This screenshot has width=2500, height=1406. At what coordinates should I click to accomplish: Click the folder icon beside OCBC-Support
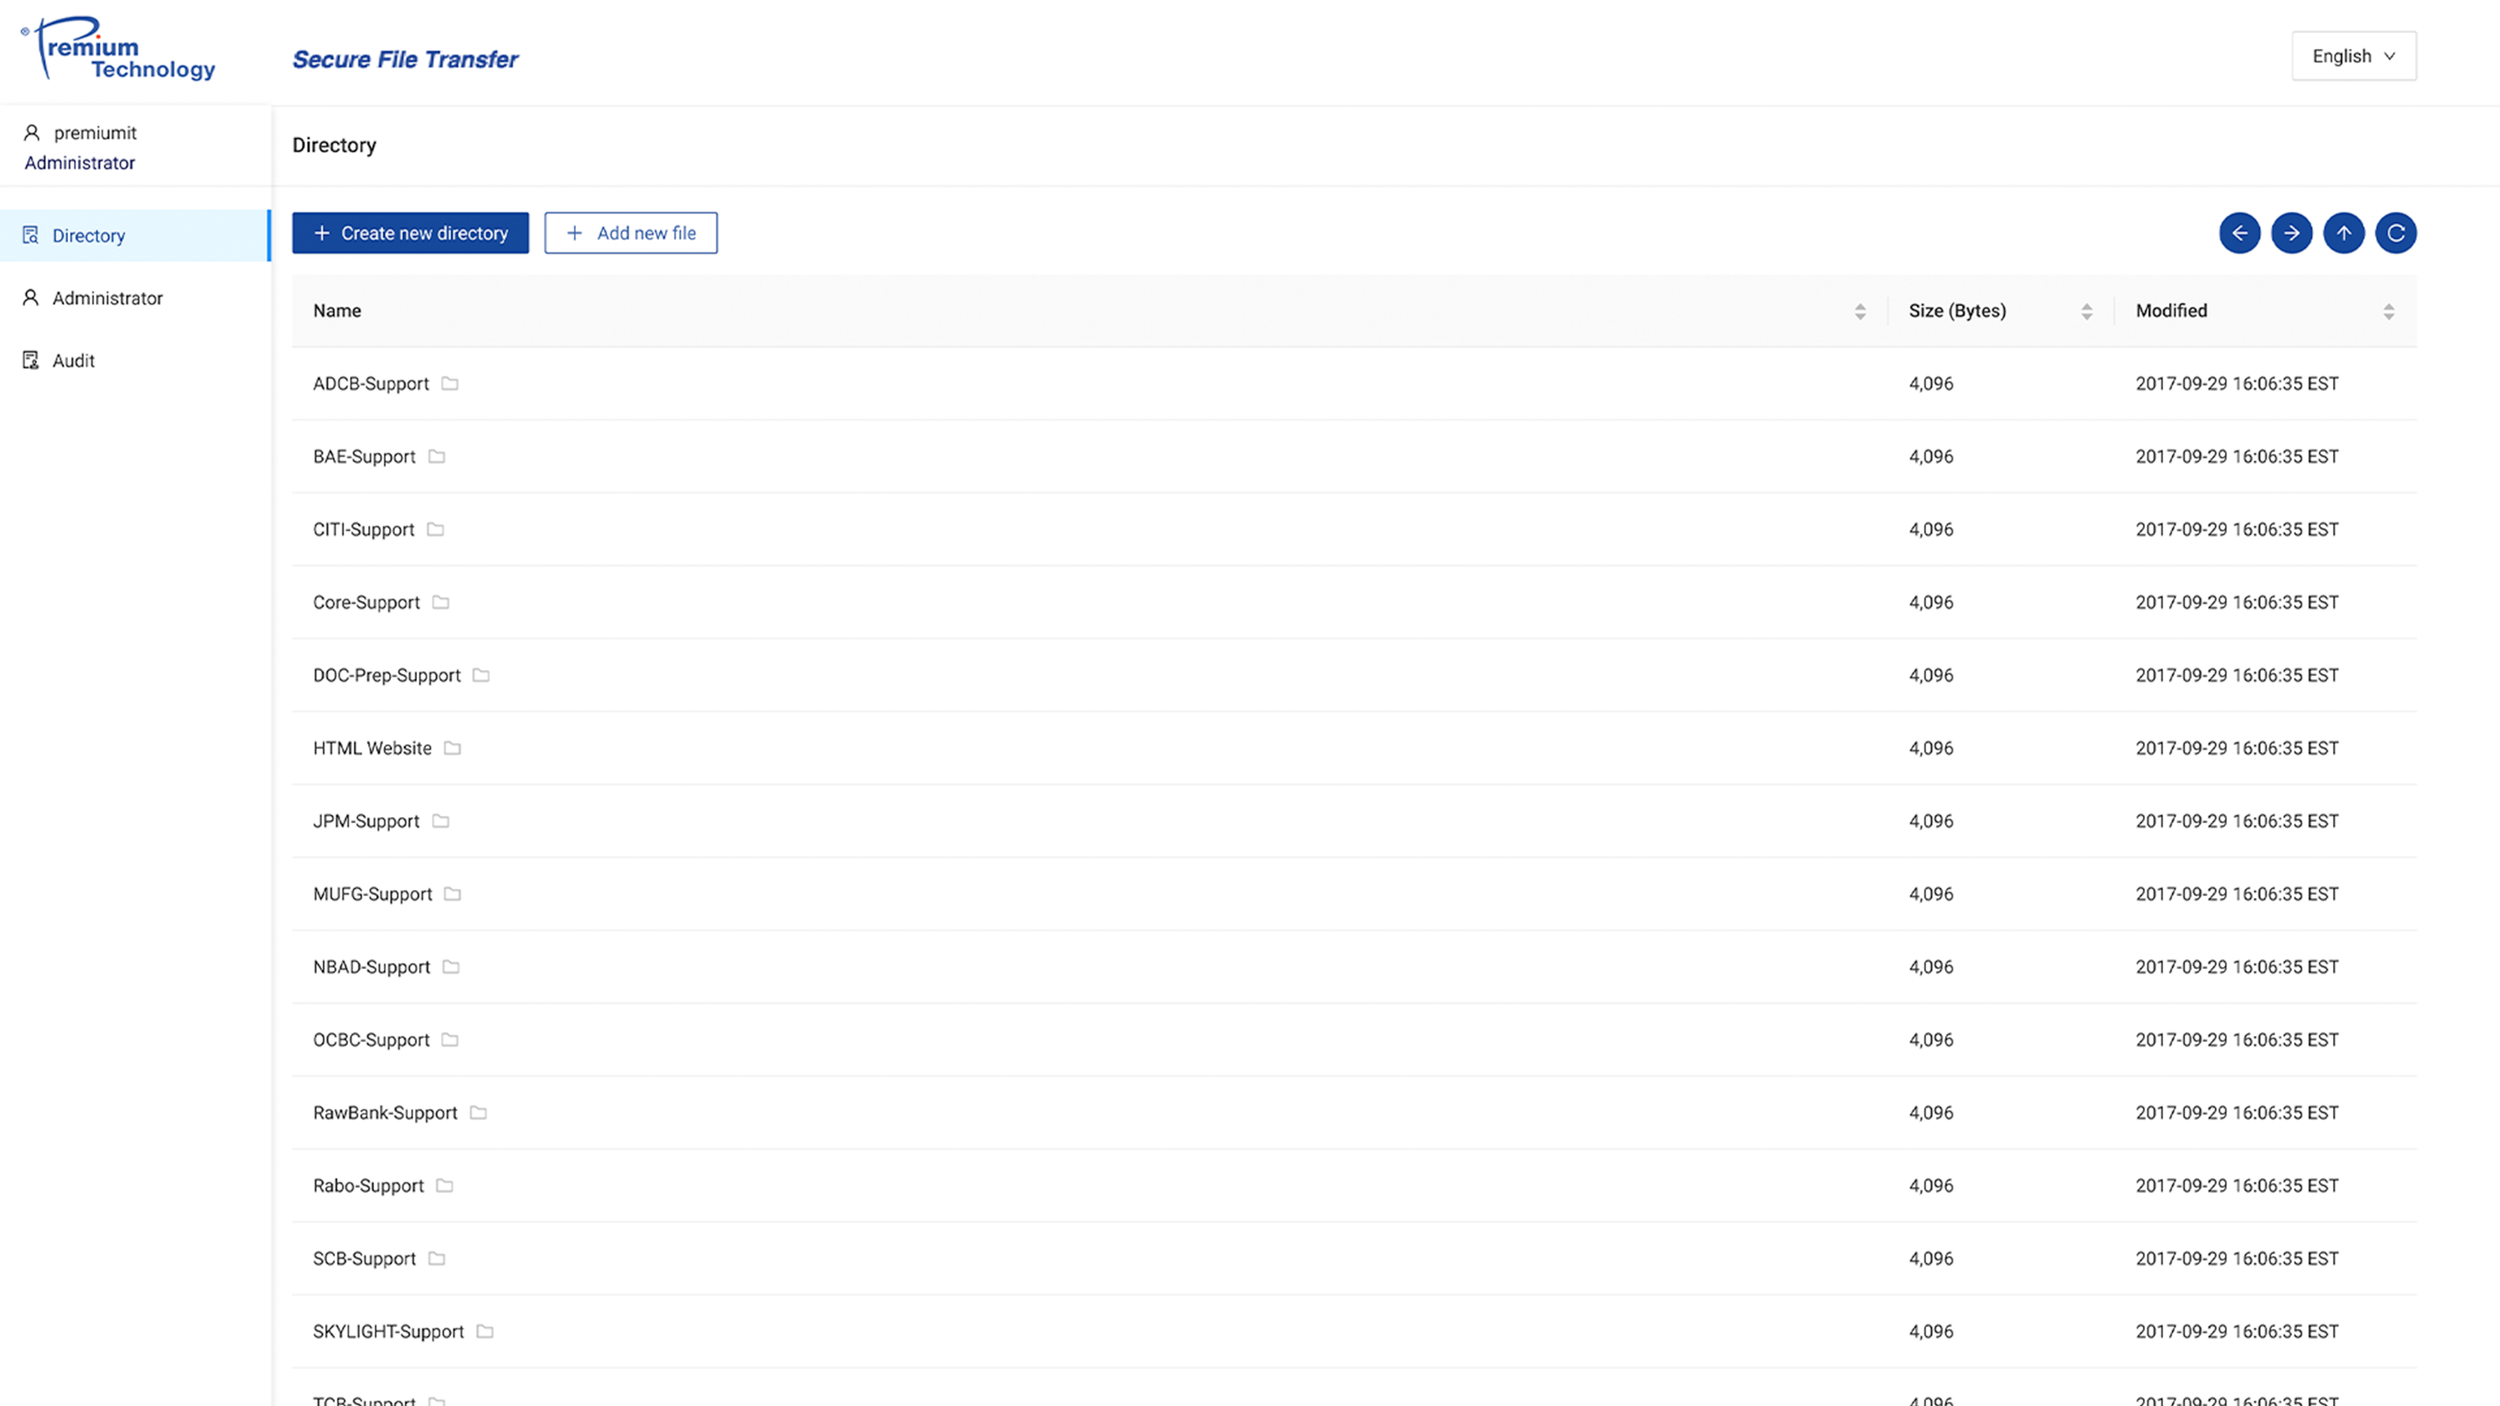[450, 1040]
